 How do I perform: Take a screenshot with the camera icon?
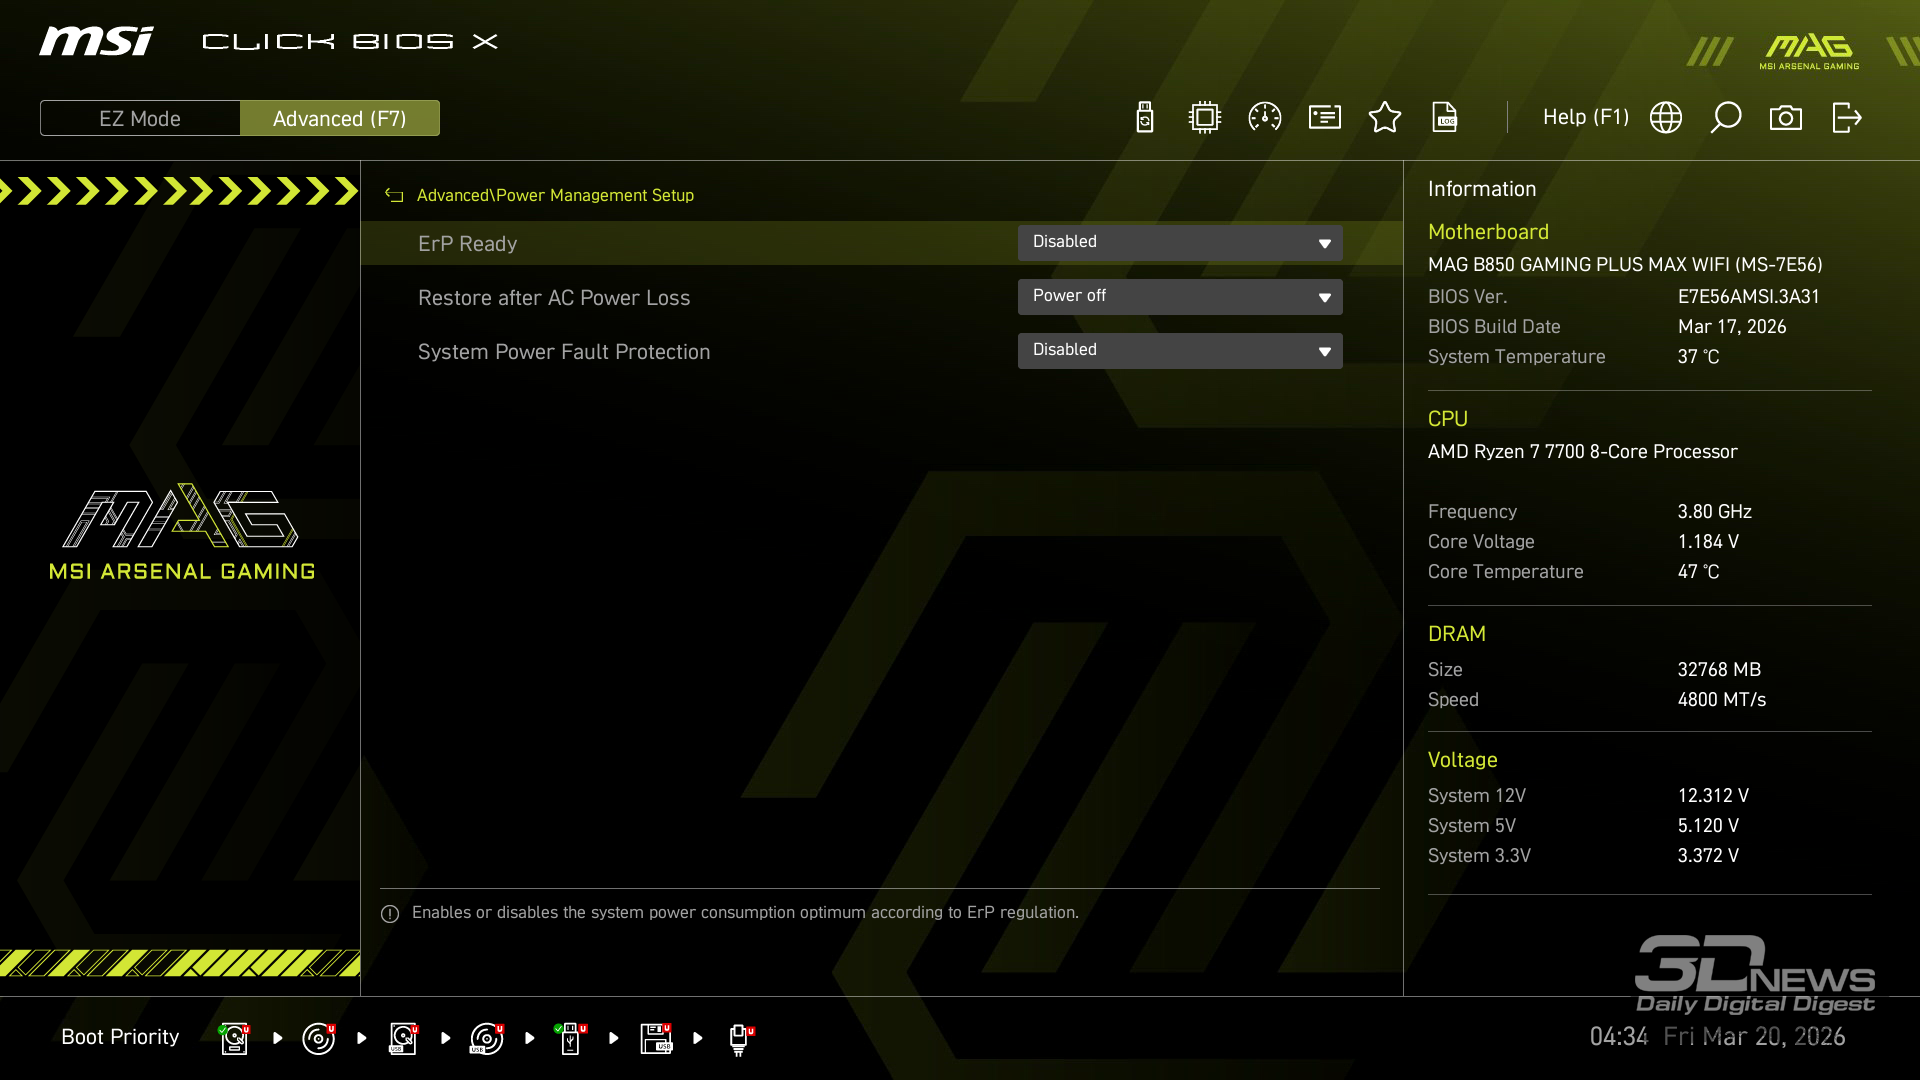[1786, 118]
